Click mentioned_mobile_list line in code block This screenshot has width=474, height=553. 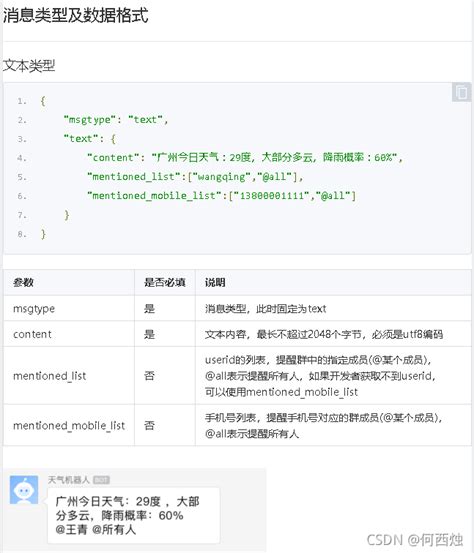coord(221,195)
